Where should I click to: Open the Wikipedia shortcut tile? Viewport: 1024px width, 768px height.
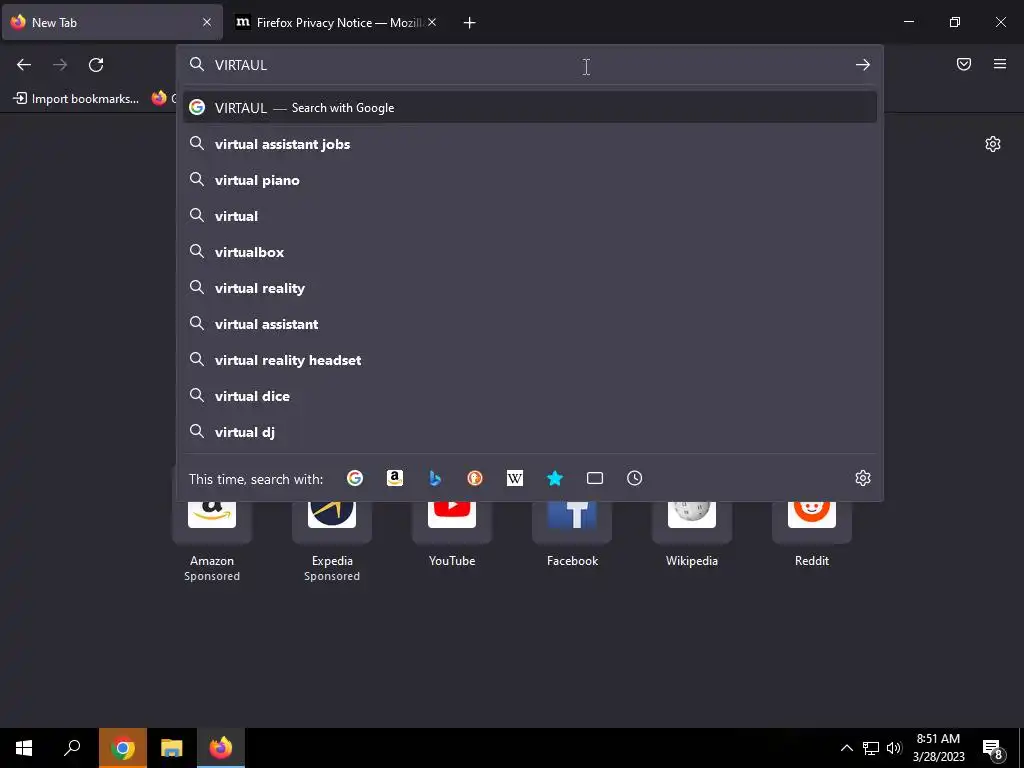tap(692, 534)
